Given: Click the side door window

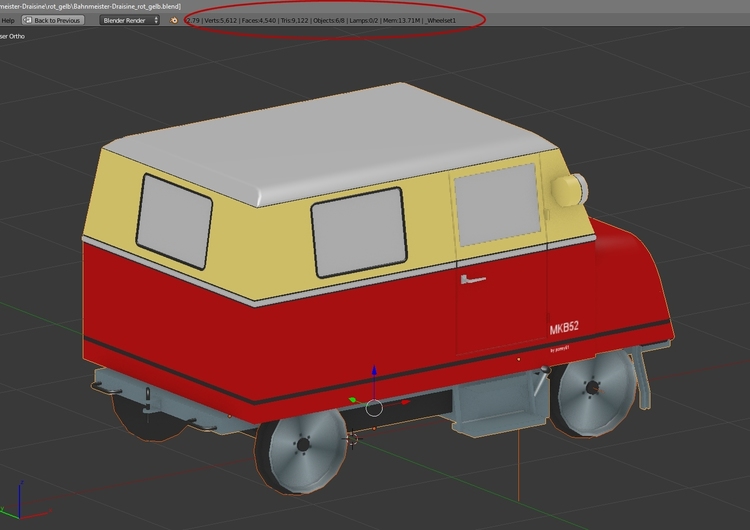Looking at the screenshot, I should 496,204.
